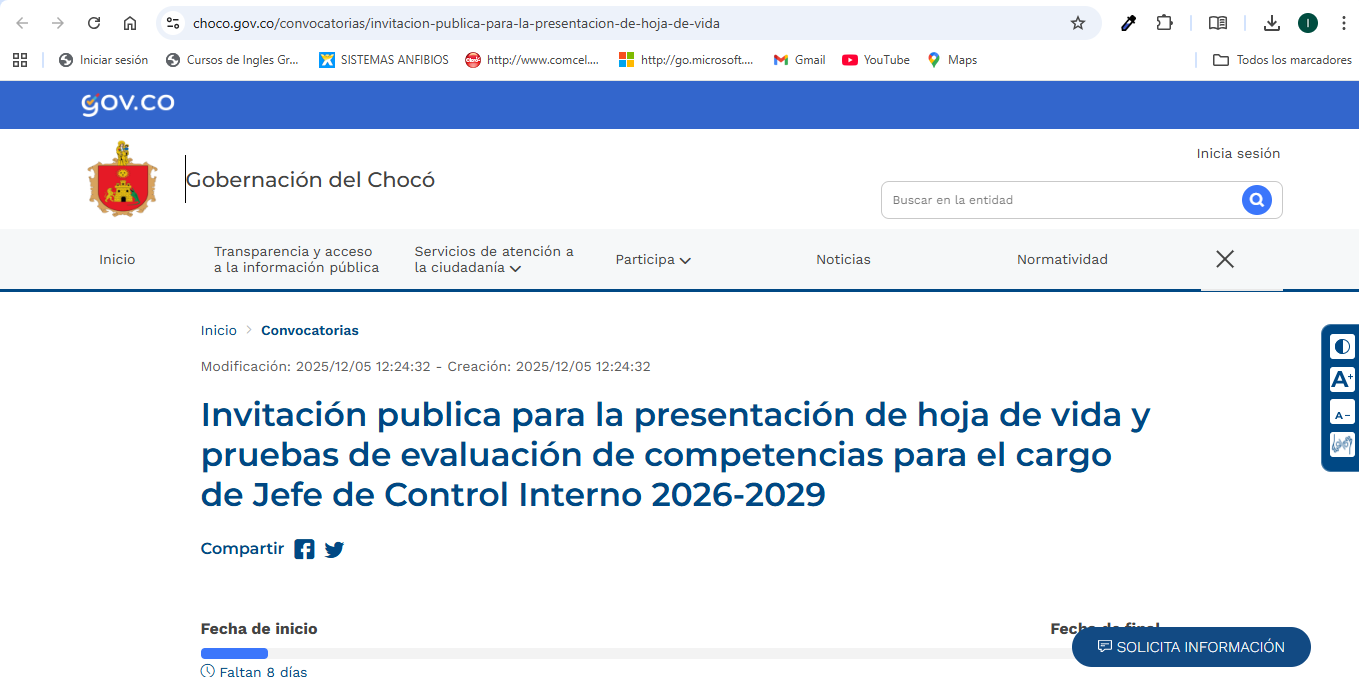Bookmark this page with star icon
The height and width of the screenshot is (677, 1359).
point(1077,23)
